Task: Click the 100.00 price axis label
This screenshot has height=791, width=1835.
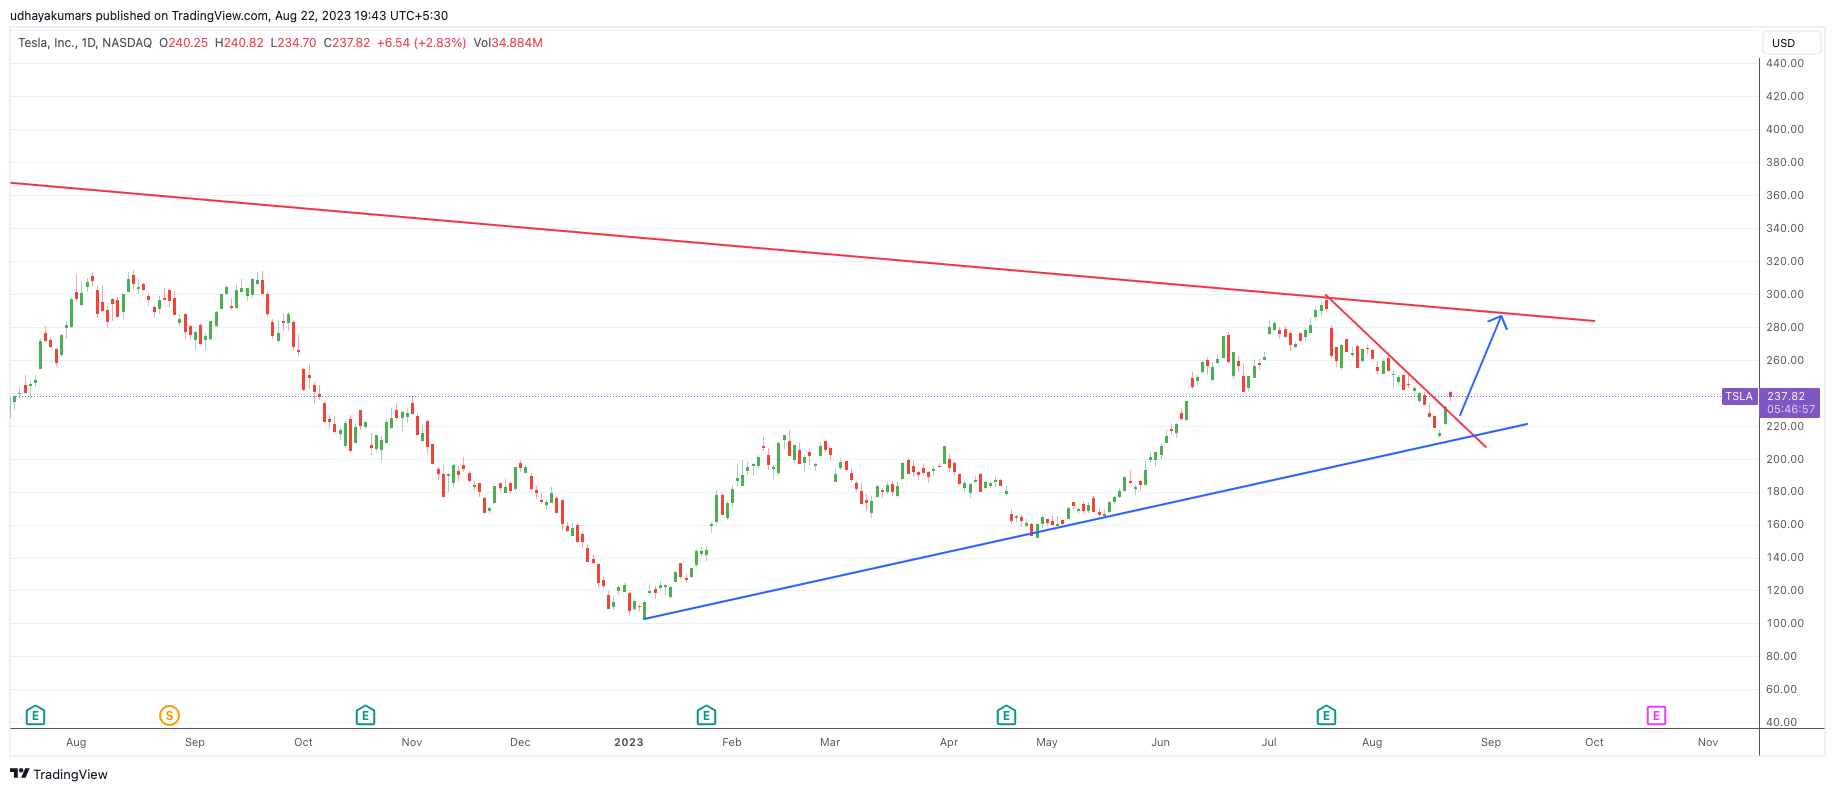Action: tap(1785, 623)
